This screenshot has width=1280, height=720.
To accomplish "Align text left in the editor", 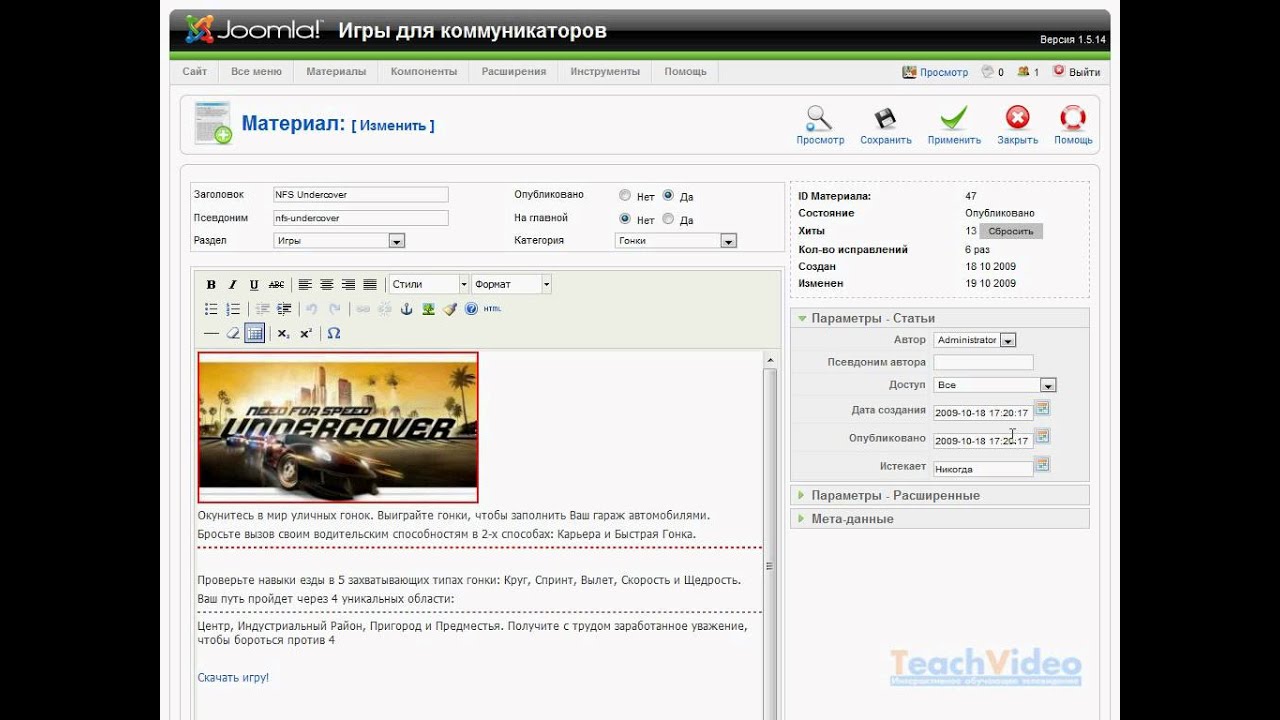I will tap(305, 285).
